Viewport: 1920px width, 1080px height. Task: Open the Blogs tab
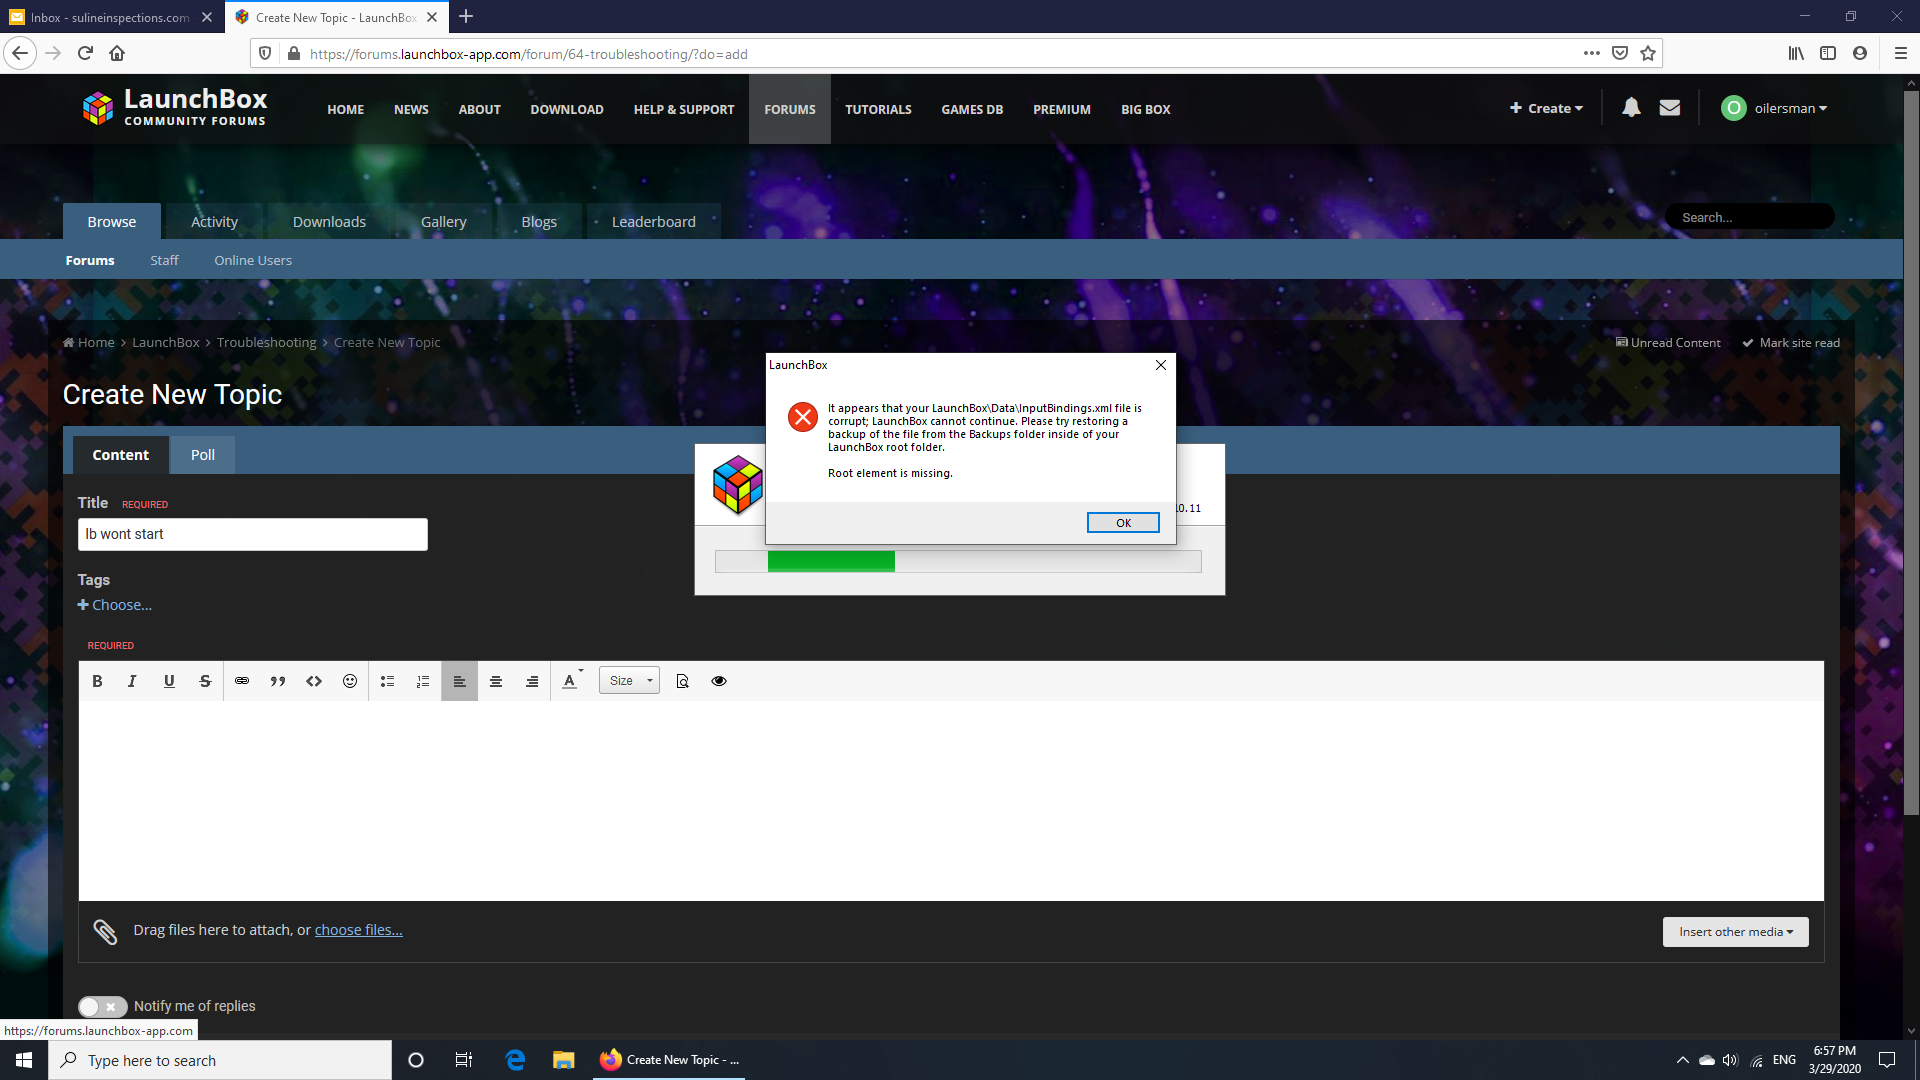[x=539, y=222]
